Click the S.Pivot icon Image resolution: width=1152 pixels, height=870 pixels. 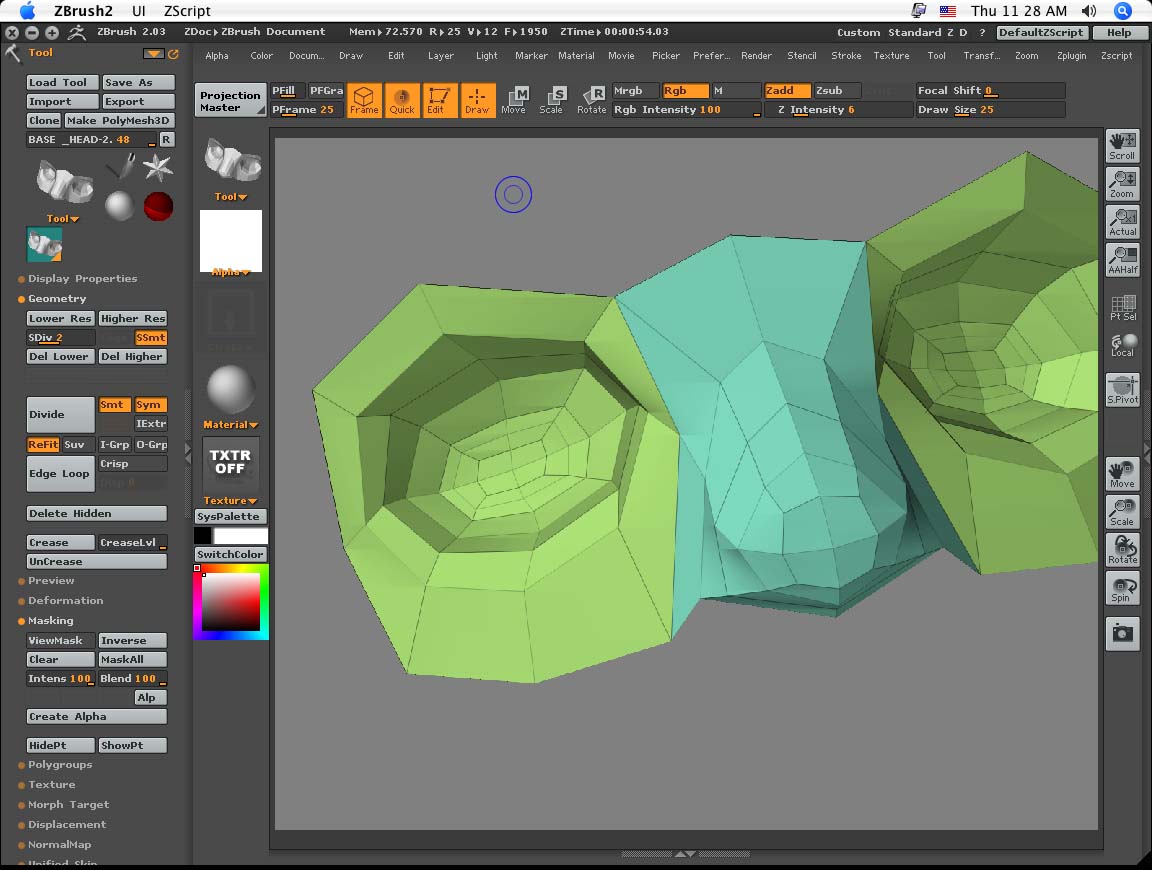click(x=1123, y=389)
